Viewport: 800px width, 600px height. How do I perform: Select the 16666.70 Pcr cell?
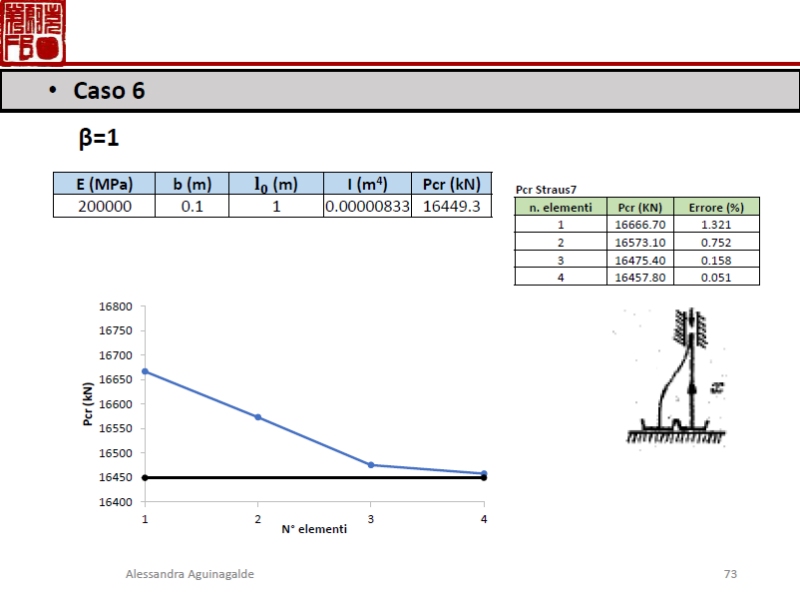point(639,225)
